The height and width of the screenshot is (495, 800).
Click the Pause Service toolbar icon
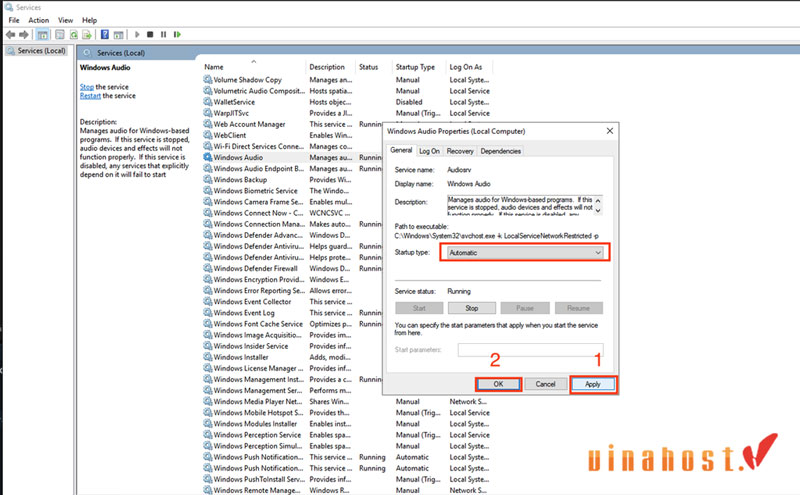pos(163,35)
